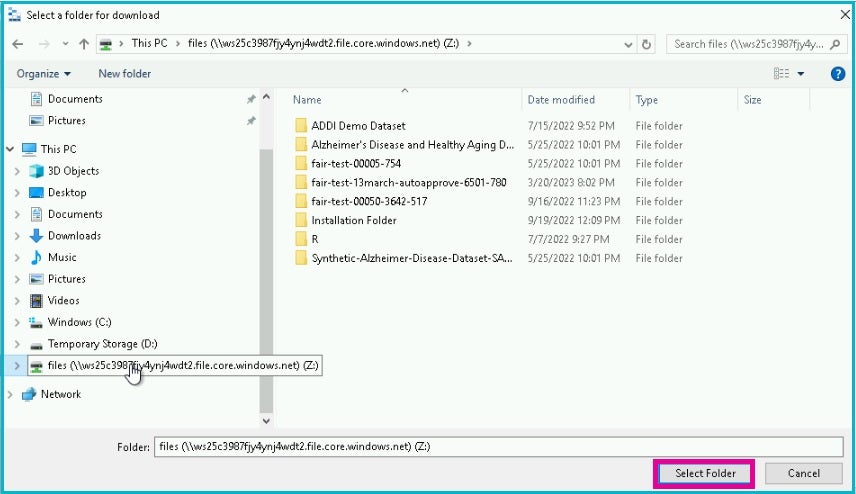Click the Forward navigation arrow
Viewport: 856px width, 494px height.
[44, 44]
